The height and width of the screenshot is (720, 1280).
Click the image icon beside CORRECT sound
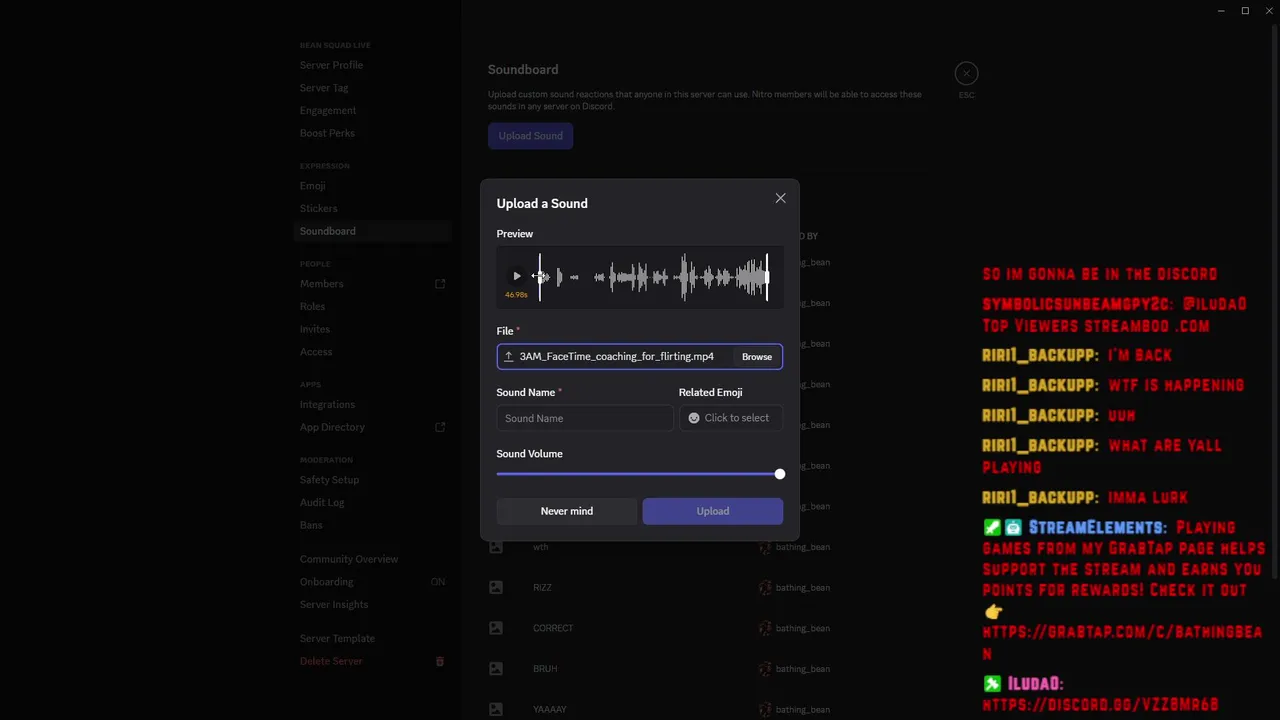point(495,628)
